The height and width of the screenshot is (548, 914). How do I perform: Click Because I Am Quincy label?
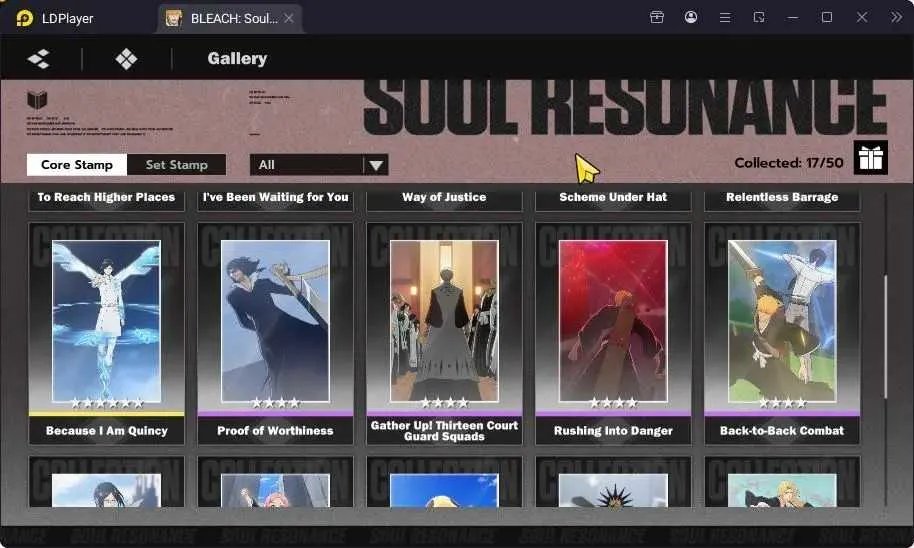(107, 431)
